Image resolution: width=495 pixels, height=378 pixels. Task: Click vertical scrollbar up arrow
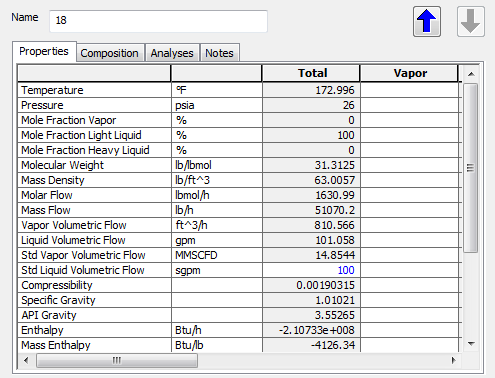[x=471, y=74]
